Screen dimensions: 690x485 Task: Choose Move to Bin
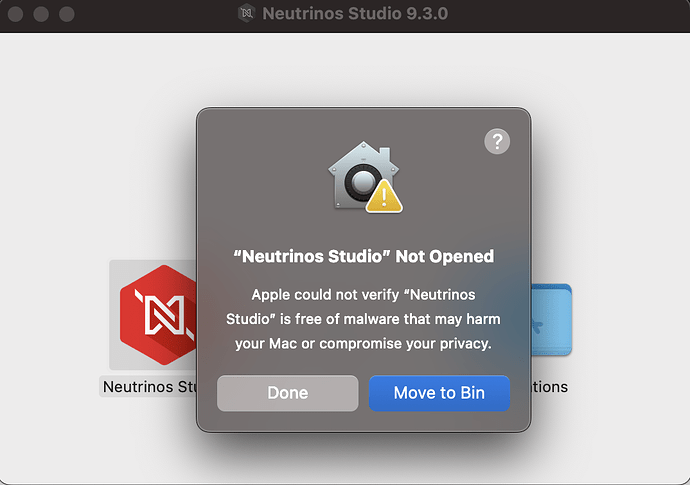tap(439, 393)
